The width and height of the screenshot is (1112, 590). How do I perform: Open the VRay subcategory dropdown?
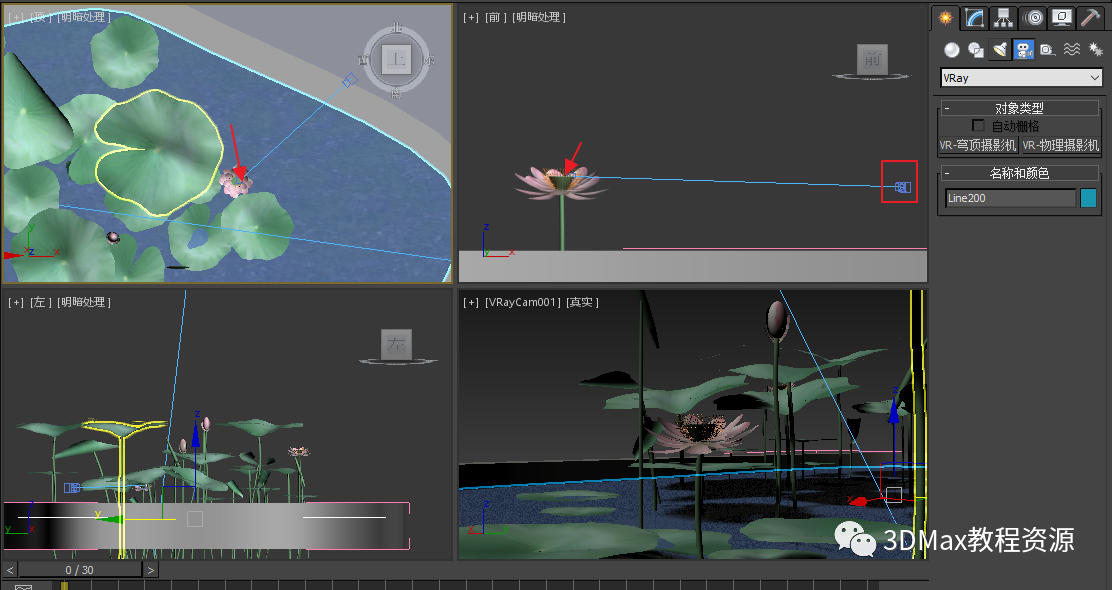pos(1021,78)
